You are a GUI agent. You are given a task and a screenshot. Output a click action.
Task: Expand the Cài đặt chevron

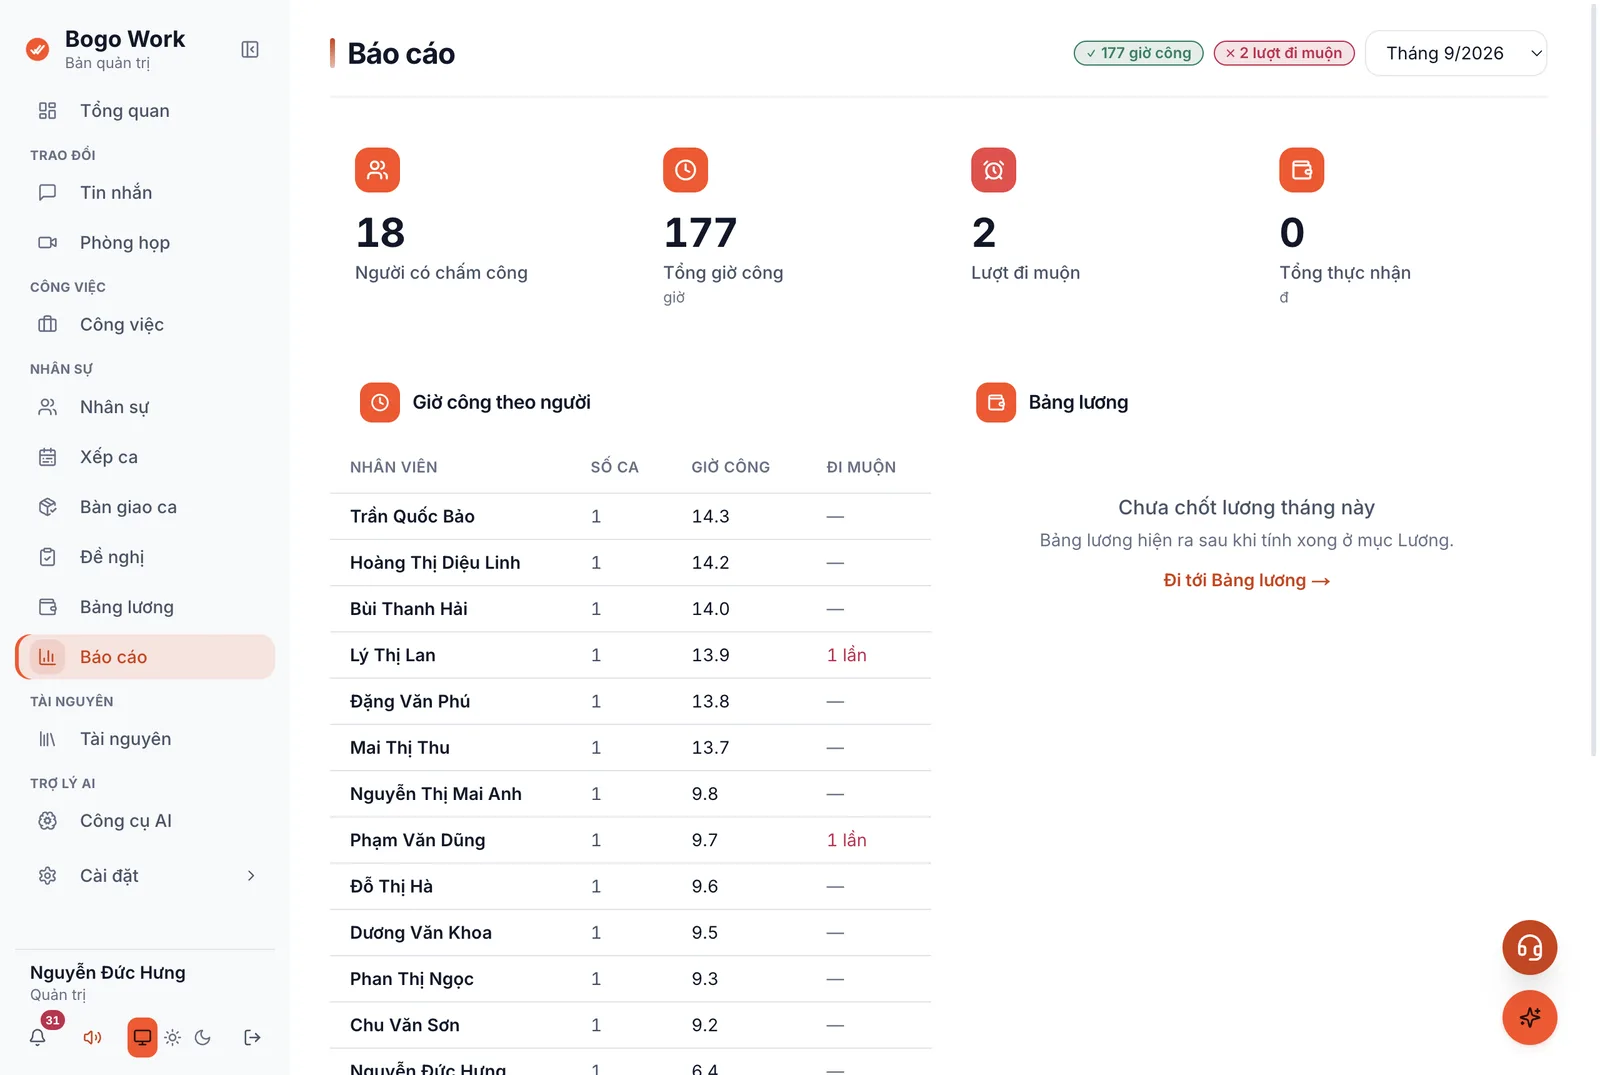pos(251,876)
